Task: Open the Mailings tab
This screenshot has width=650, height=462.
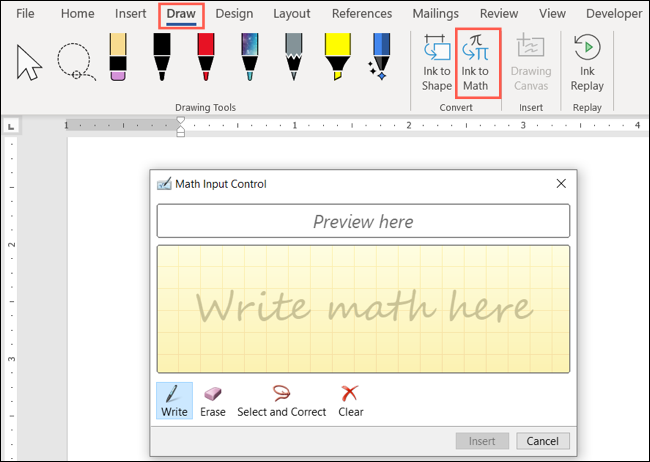Action: click(x=436, y=14)
